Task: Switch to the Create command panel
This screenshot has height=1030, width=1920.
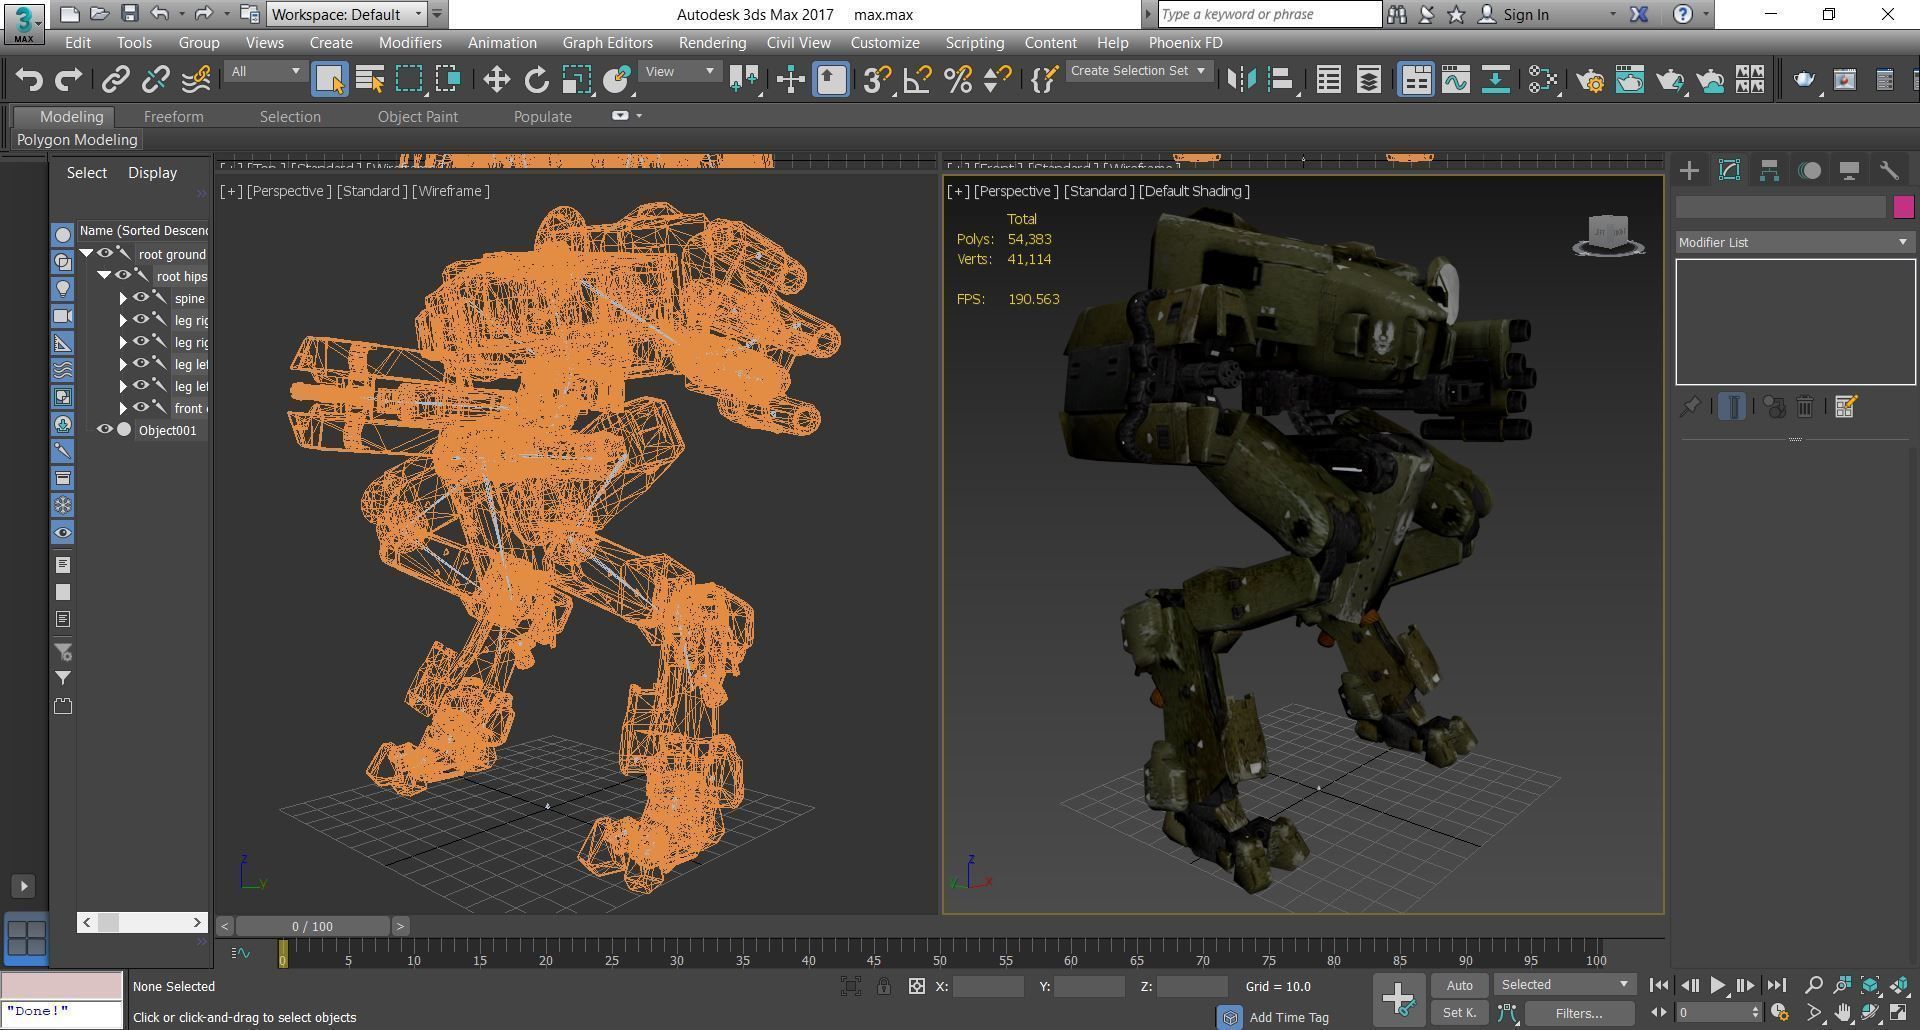Action: click(x=1689, y=171)
